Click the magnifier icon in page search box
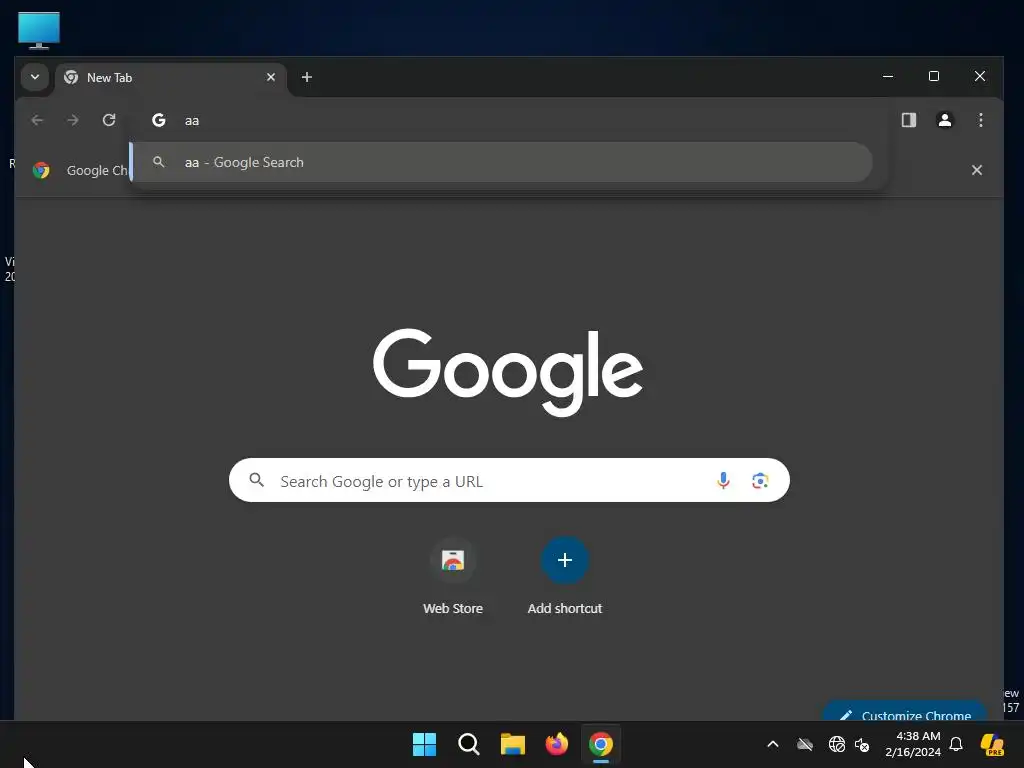The height and width of the screenshot is (768, 1024). pos(257,481)
